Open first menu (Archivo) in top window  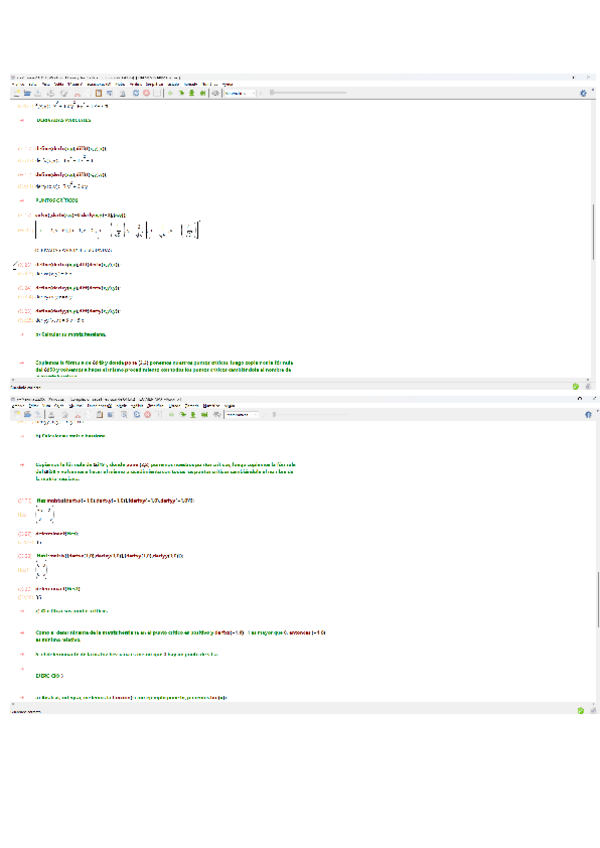[18, 84]
